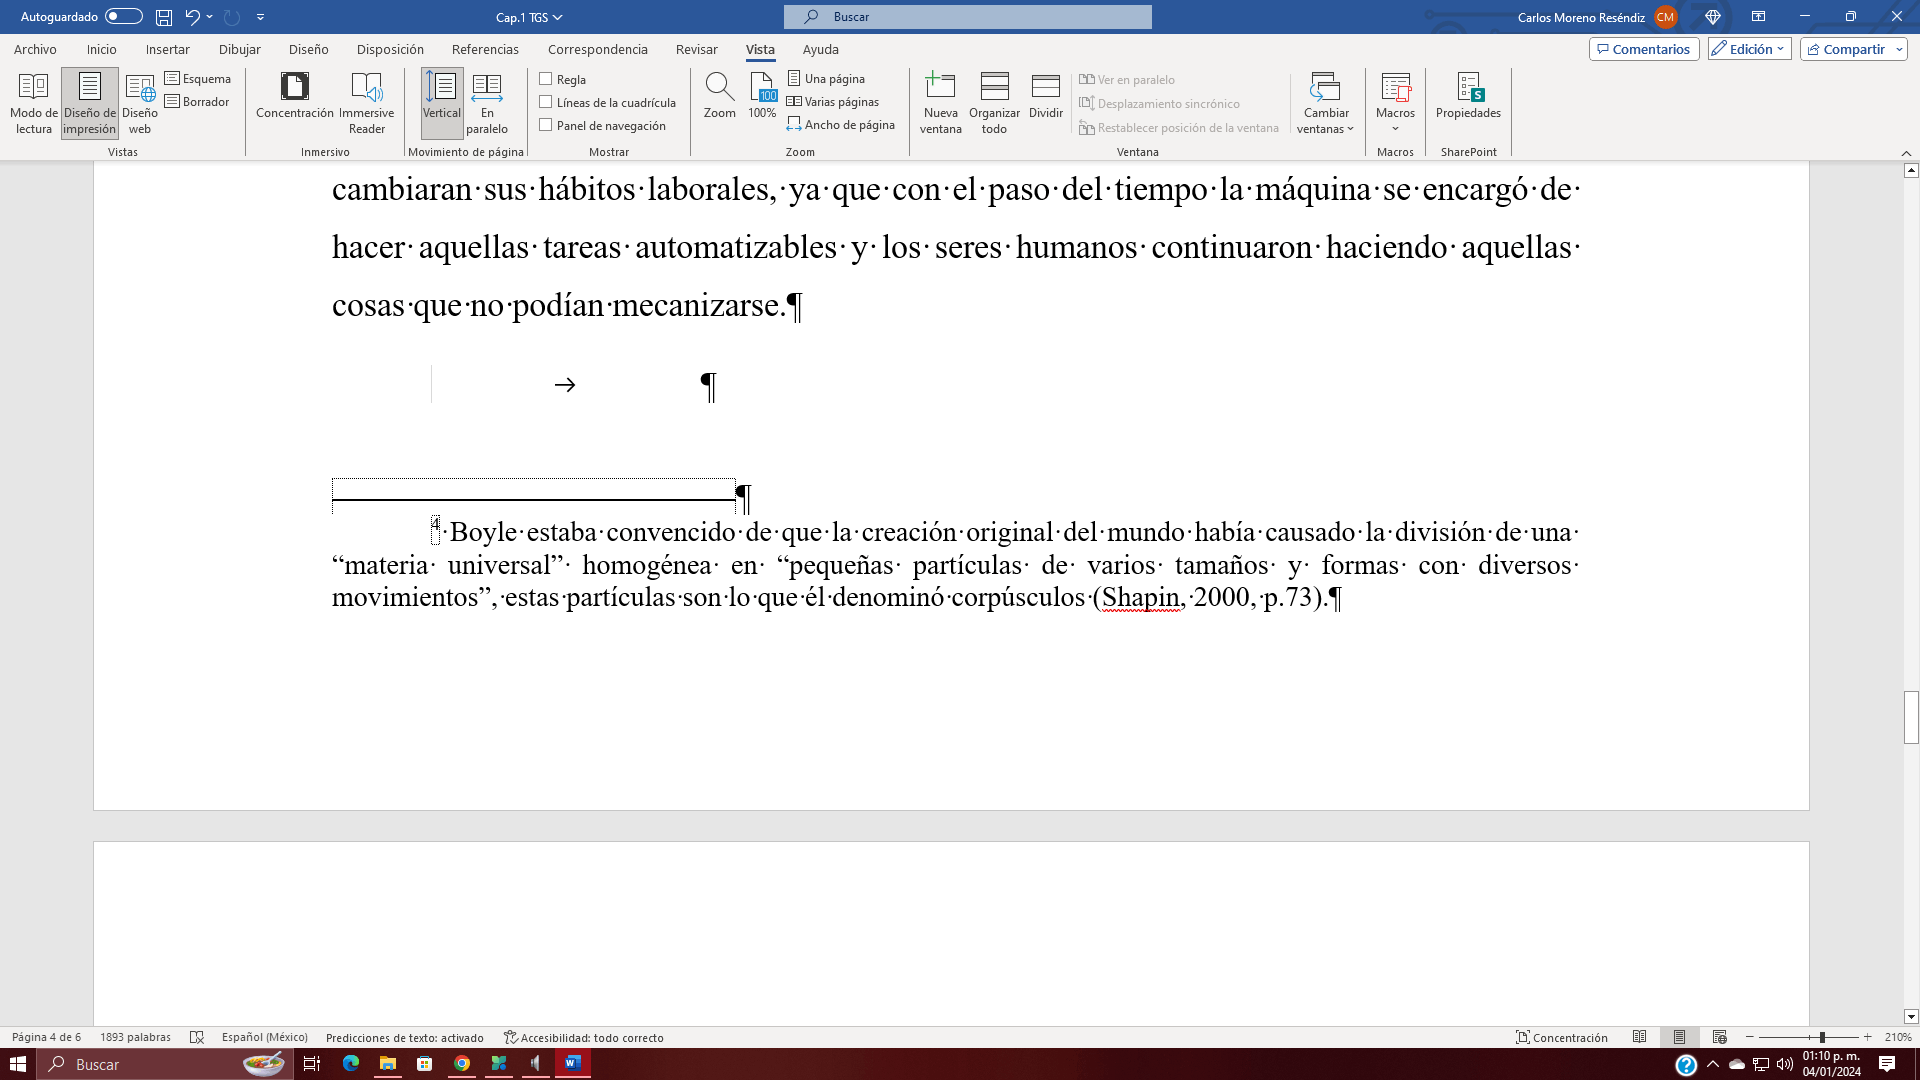Screen dimensions: 1920x1080
Task: Click the zoom slider in status bar
Action: click(1821, 1038)
